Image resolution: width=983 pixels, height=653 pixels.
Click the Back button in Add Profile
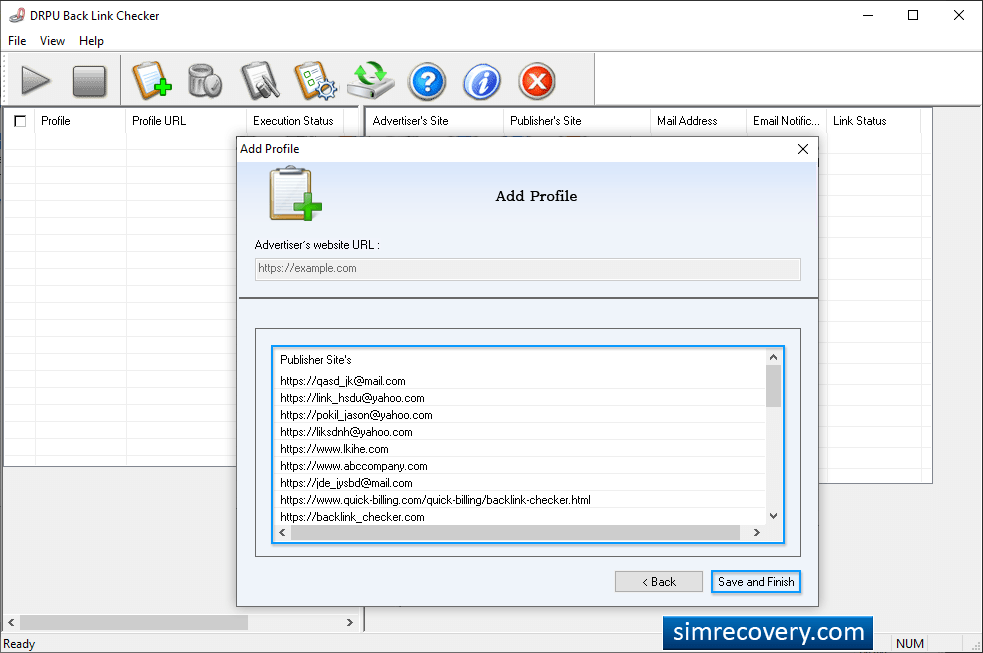(x=658, y=582)
